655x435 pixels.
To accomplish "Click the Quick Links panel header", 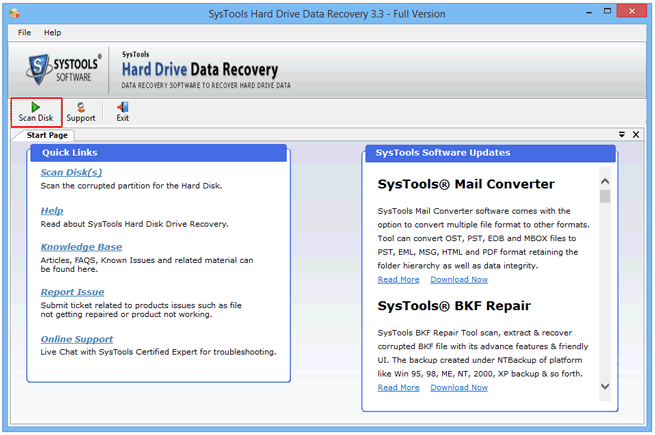I will coord(158,153).
